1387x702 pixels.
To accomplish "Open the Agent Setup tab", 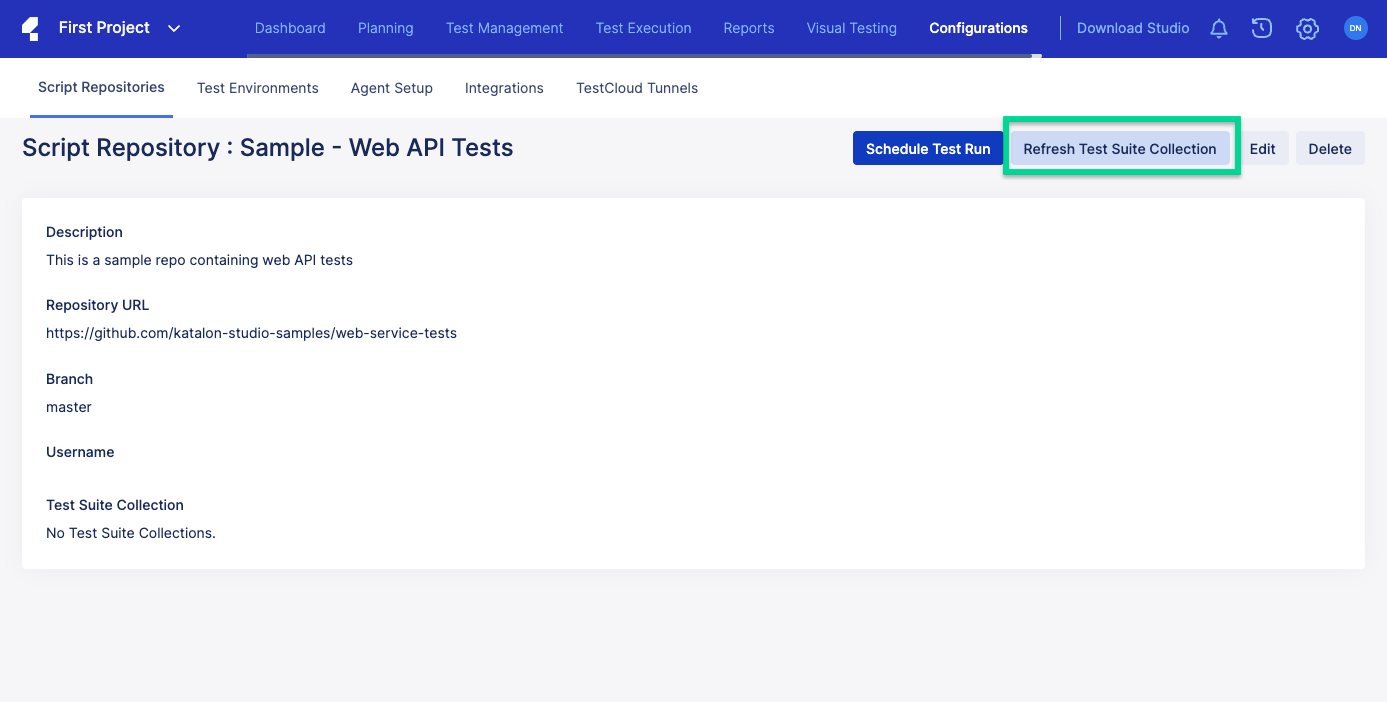I will point(391,88).
